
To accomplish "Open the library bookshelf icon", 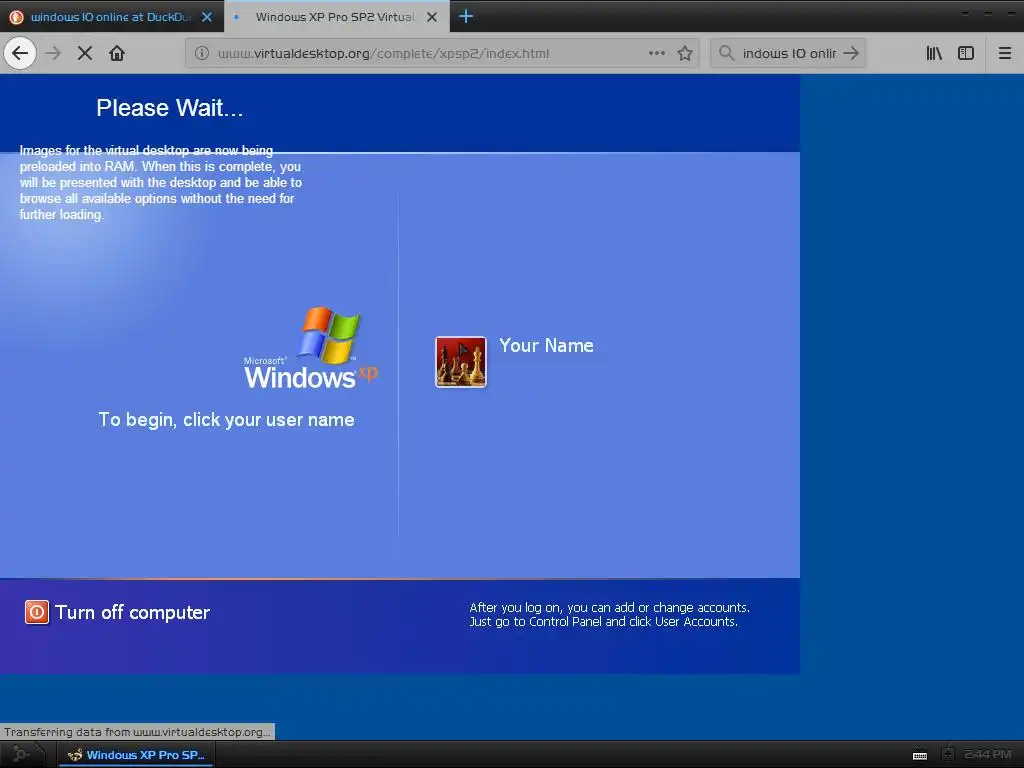I will tap(934, 53).
